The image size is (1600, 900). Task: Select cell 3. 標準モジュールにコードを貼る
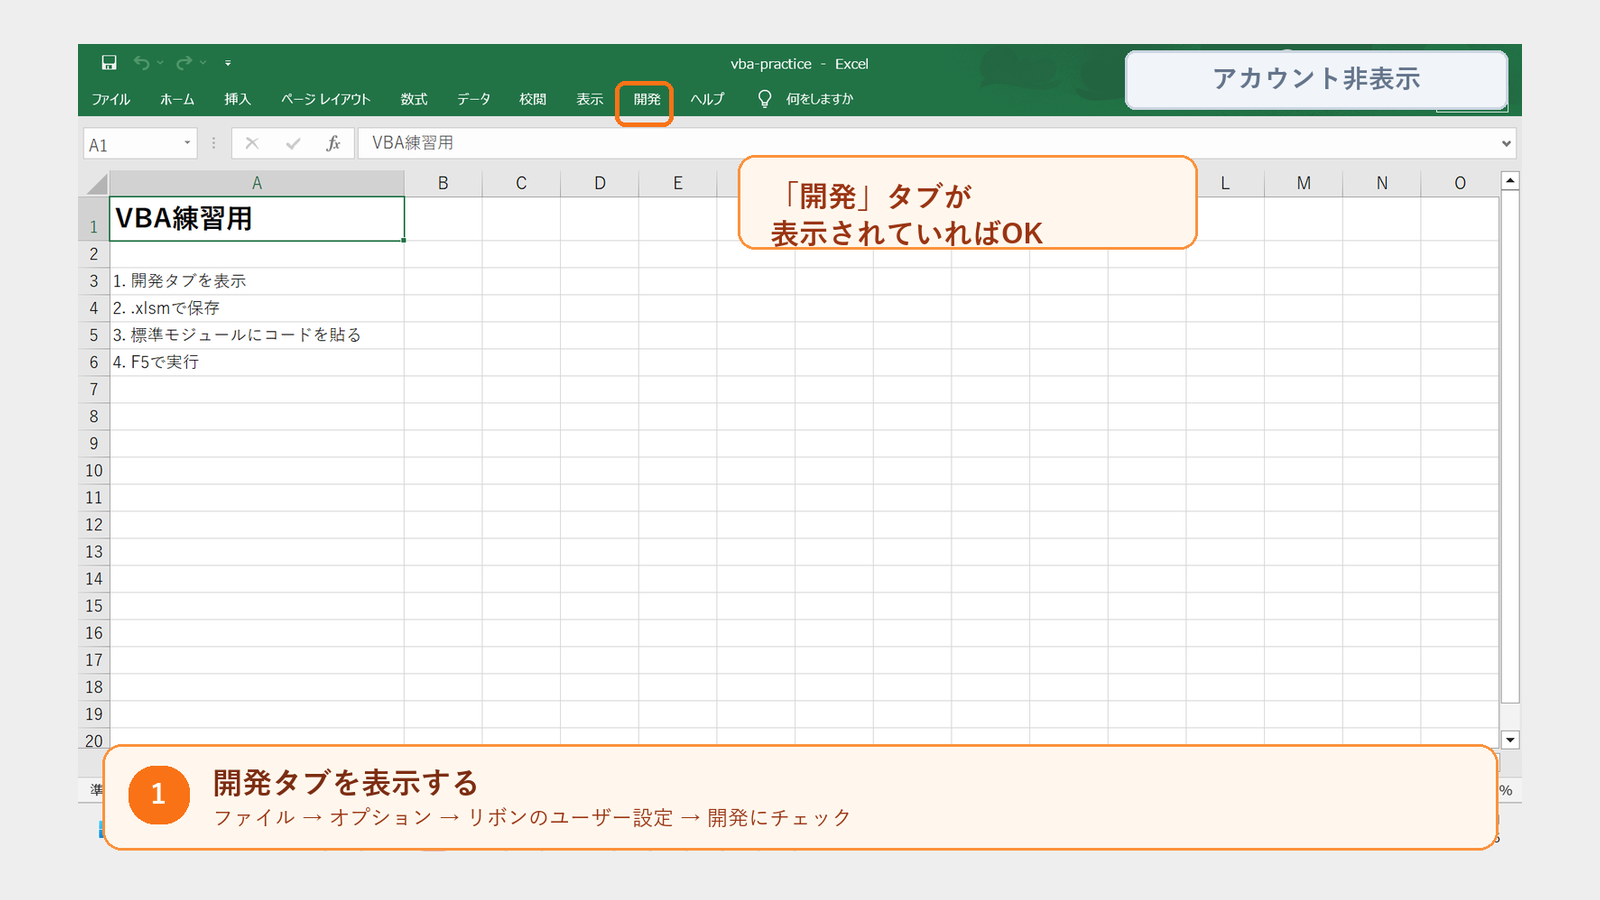[257, 335]
